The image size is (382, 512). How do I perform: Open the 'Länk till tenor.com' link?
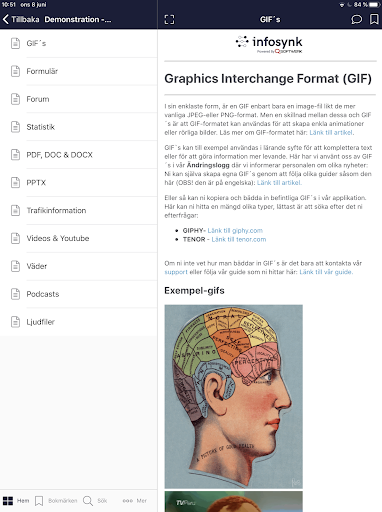click(x=239, y=239)
